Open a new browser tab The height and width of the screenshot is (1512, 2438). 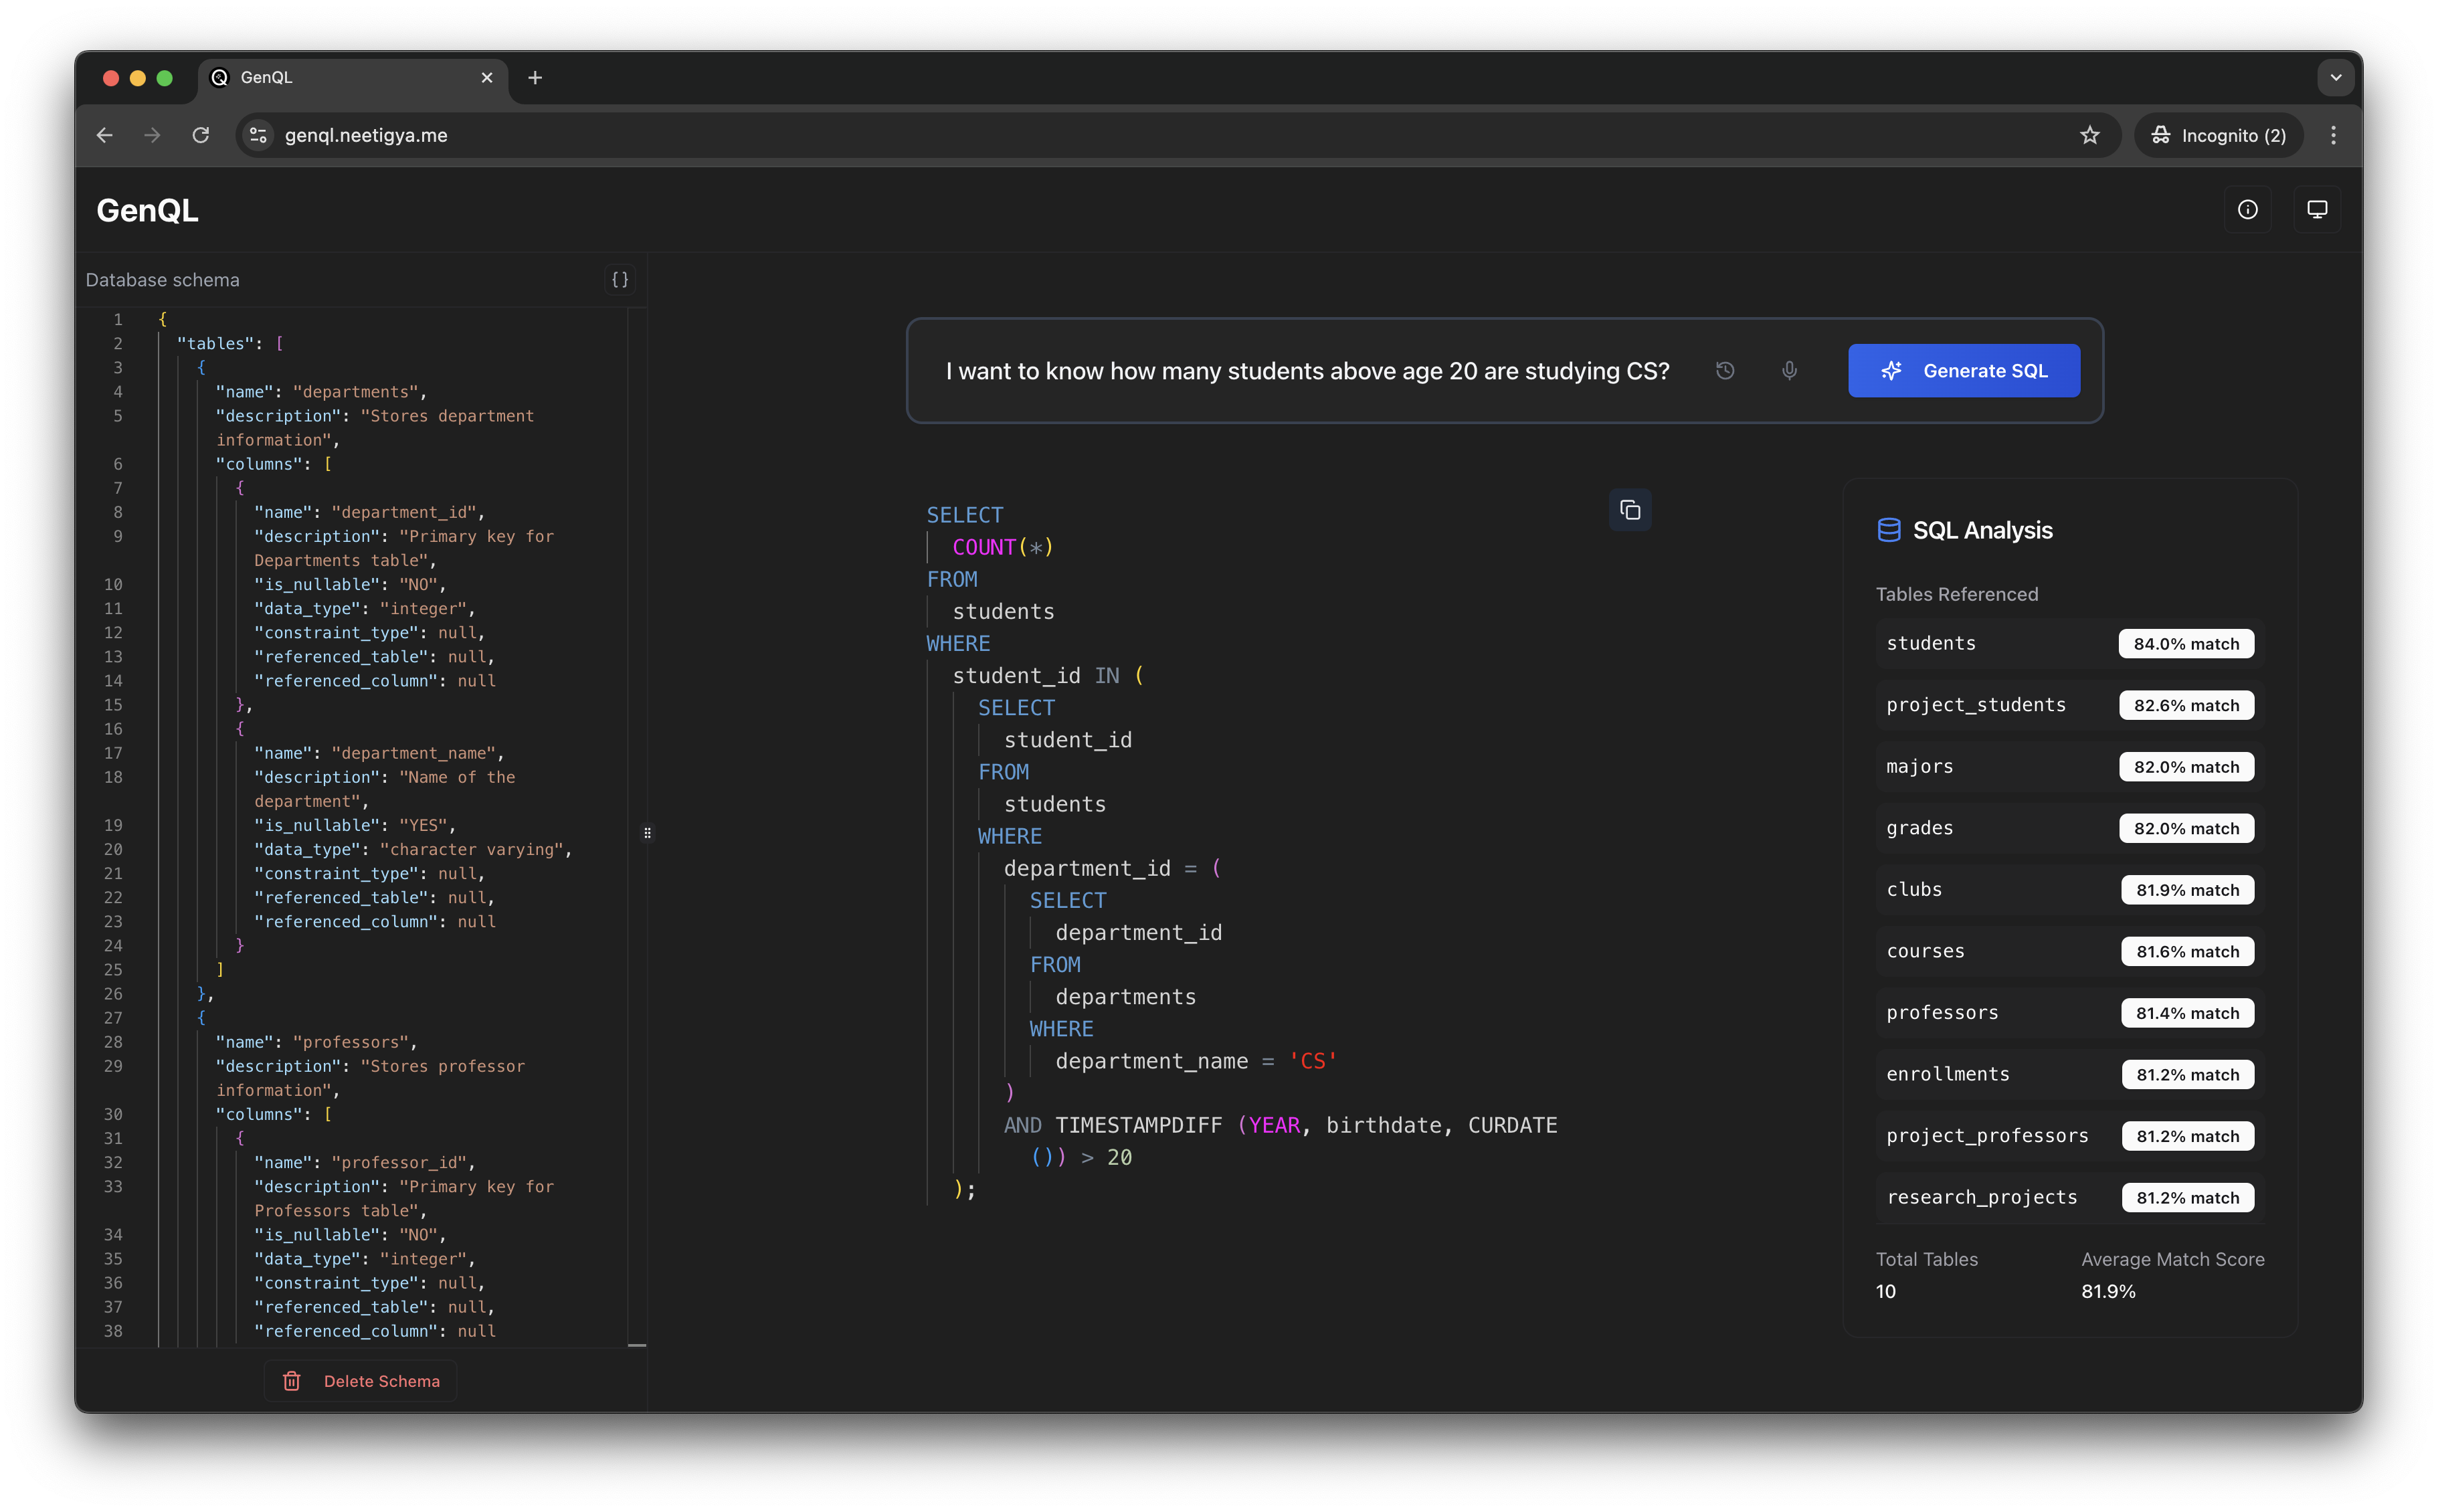(x=535, y=77)
